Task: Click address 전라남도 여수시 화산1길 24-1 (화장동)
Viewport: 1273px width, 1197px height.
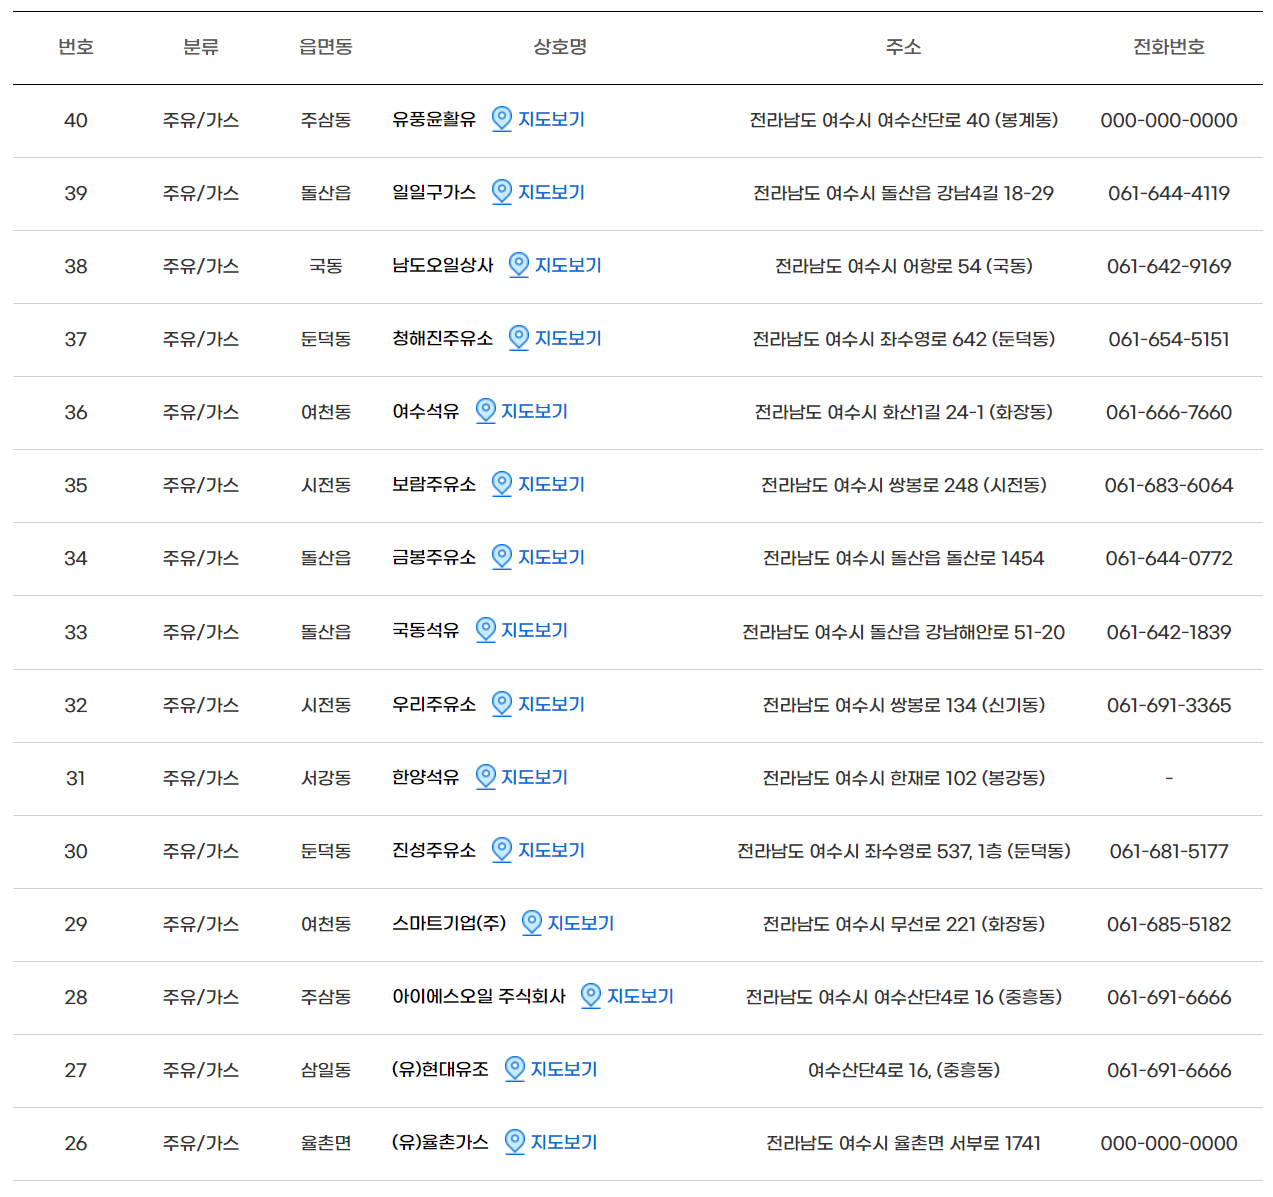Action: [x=904, y=412]
